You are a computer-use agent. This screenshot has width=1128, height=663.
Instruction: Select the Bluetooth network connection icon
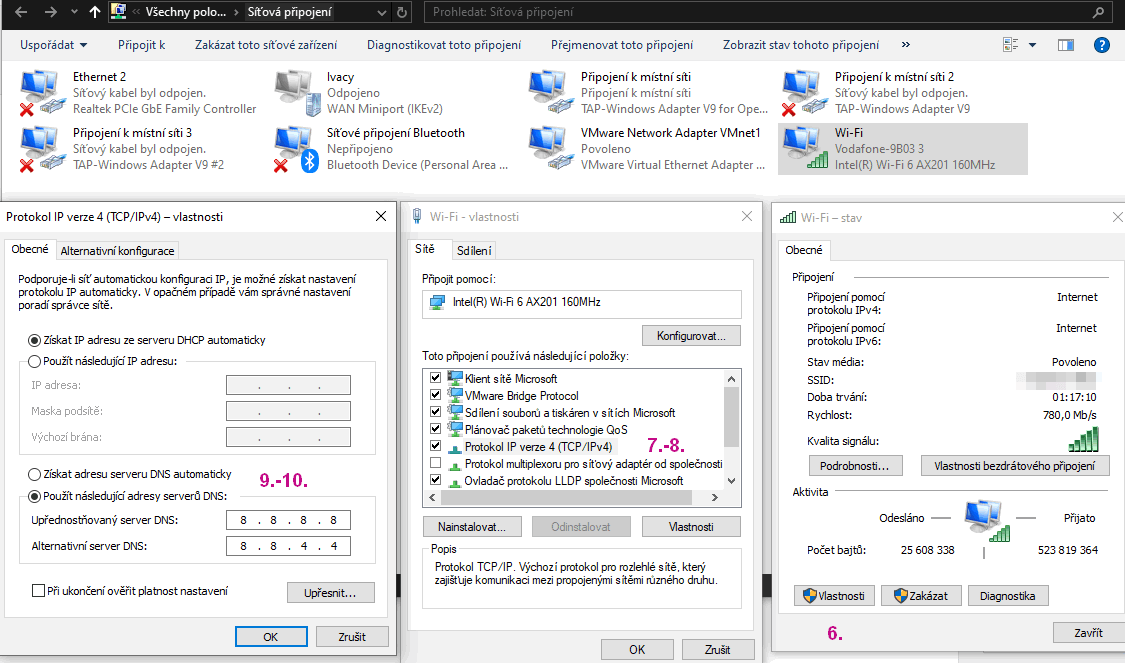[295, 148]
